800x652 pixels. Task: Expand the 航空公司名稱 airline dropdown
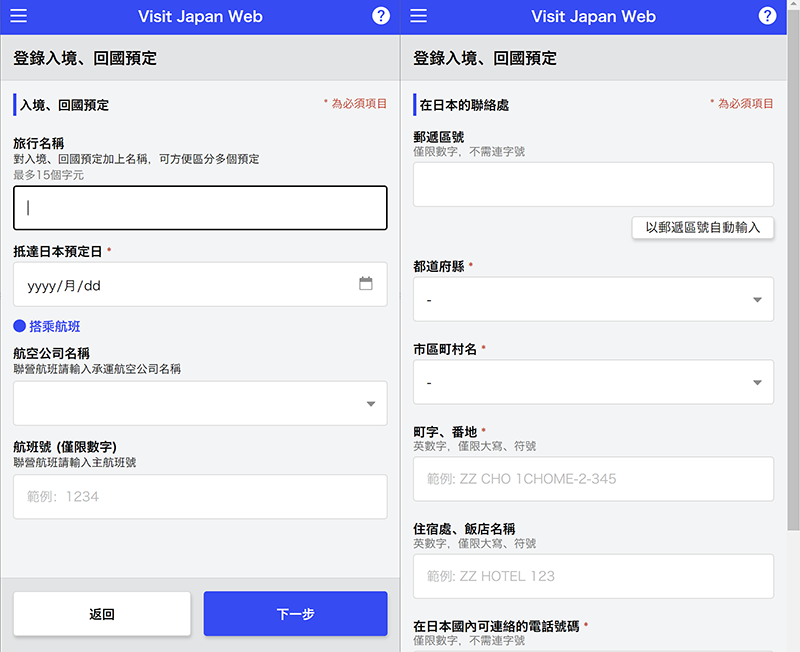point(200,403)
